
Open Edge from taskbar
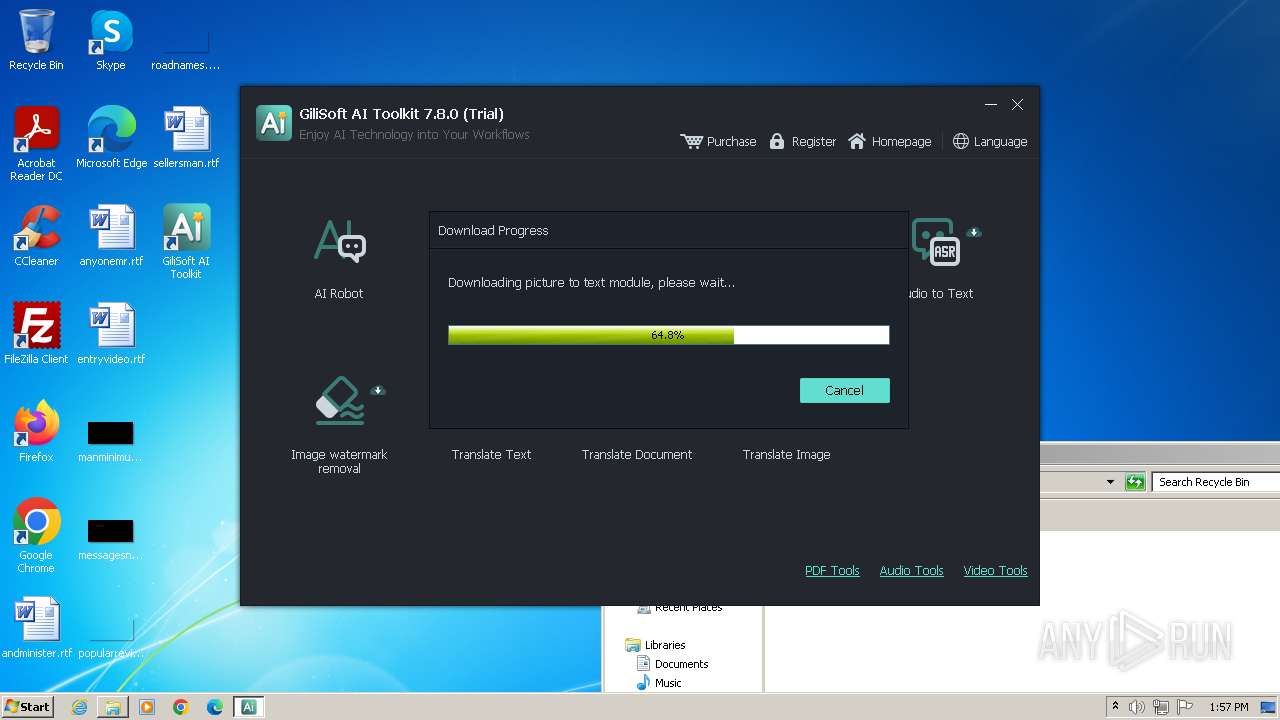[215, 707]
